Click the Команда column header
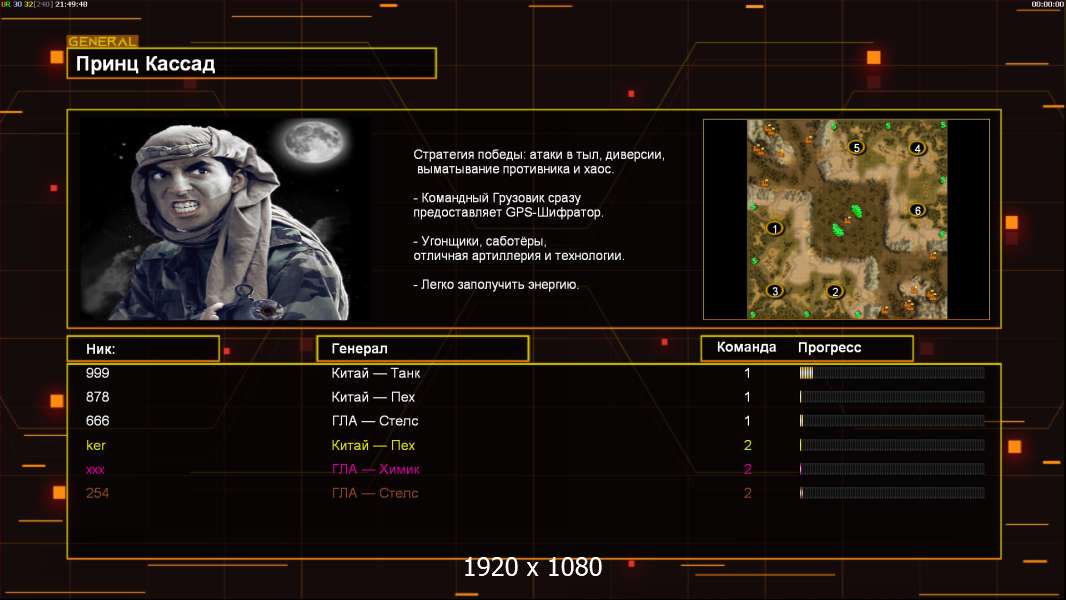Viewport: 1066px width, 600px height. click(746, 347)
